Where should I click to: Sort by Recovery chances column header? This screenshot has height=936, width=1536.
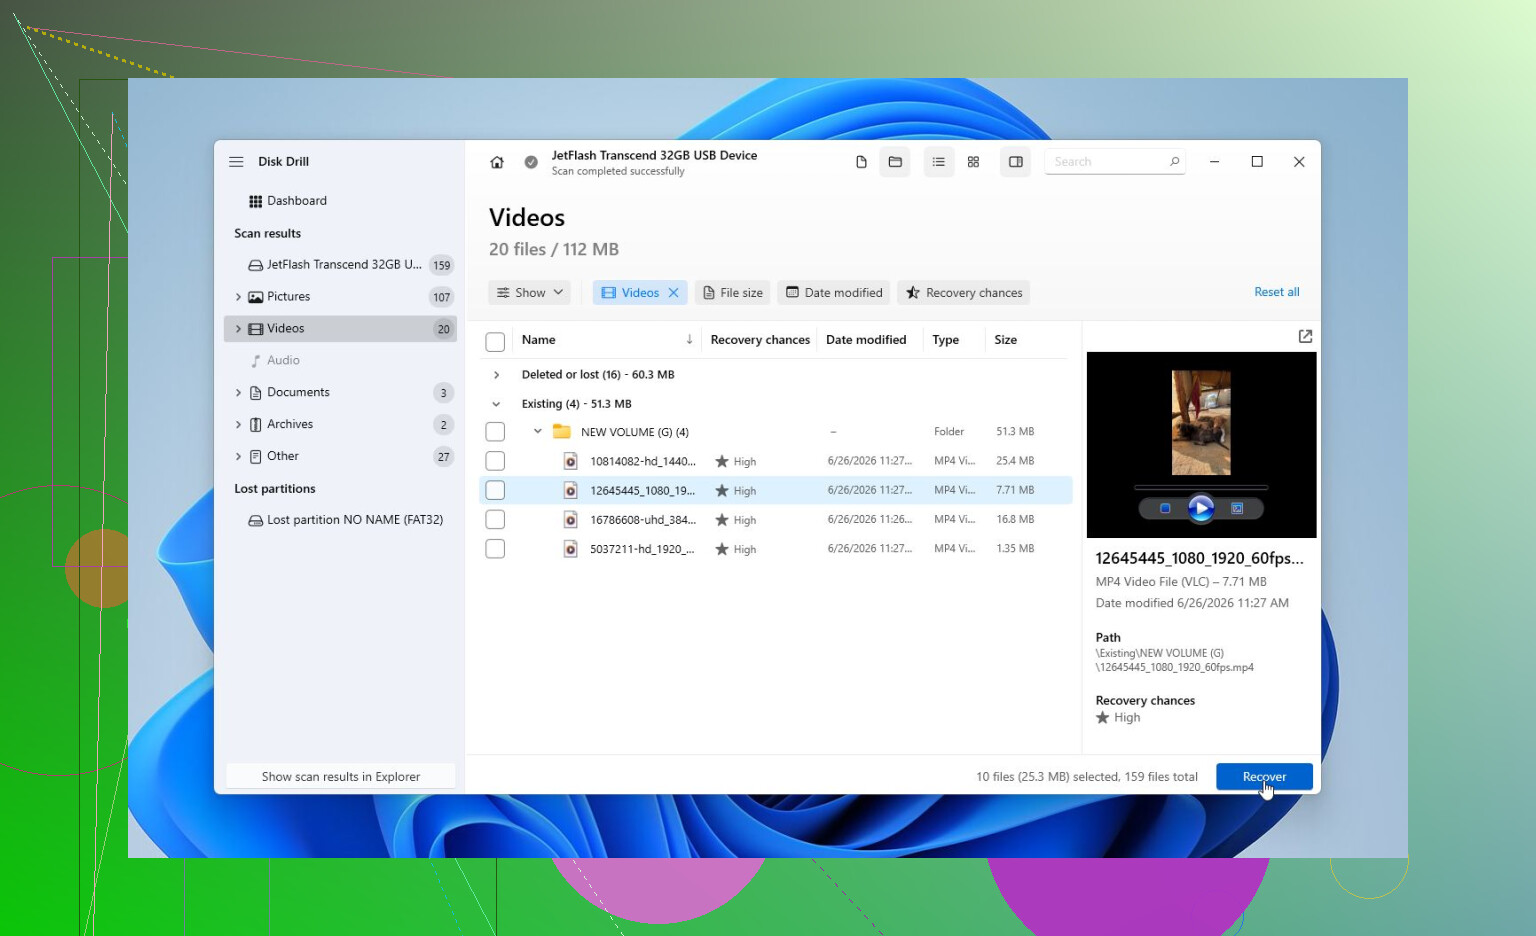pyautogui.click(x=760, y=340)
